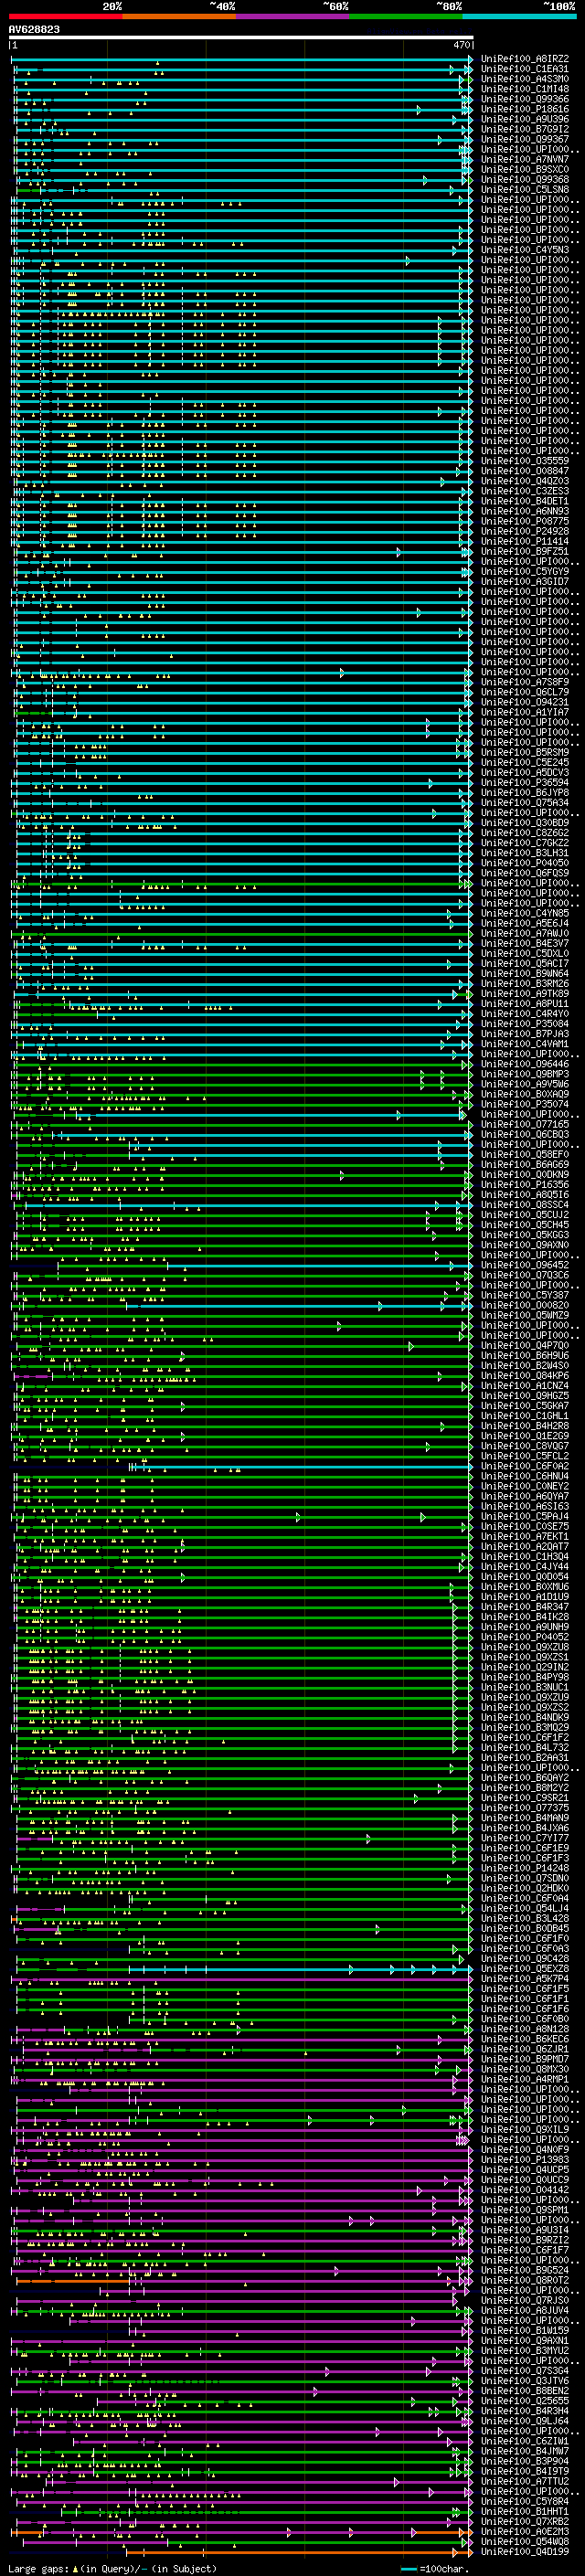Open hit UniRef100_P24928
This screenshot has height=2576, width=585.
click(x=525, y=531)
